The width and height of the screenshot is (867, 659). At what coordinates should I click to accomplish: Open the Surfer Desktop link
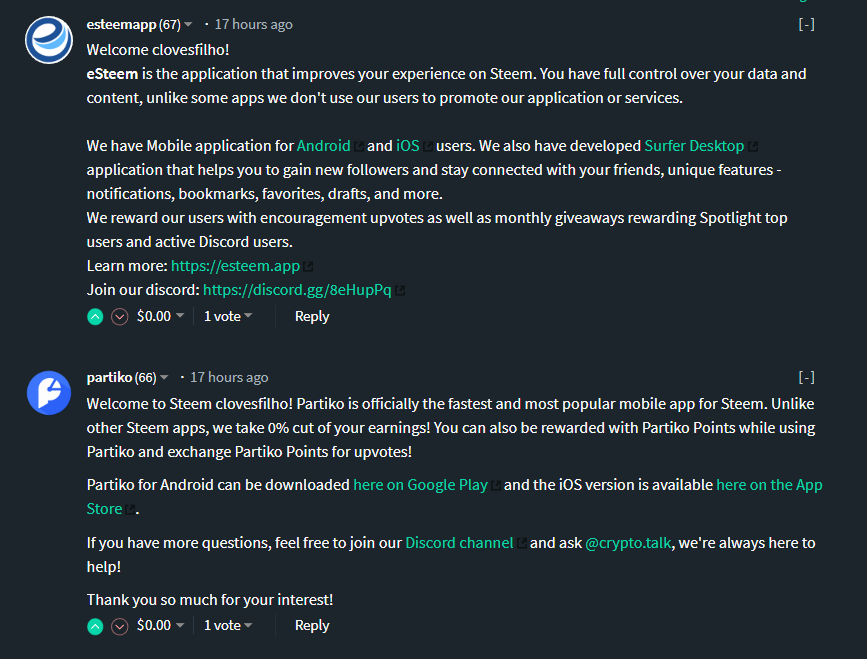694,146
